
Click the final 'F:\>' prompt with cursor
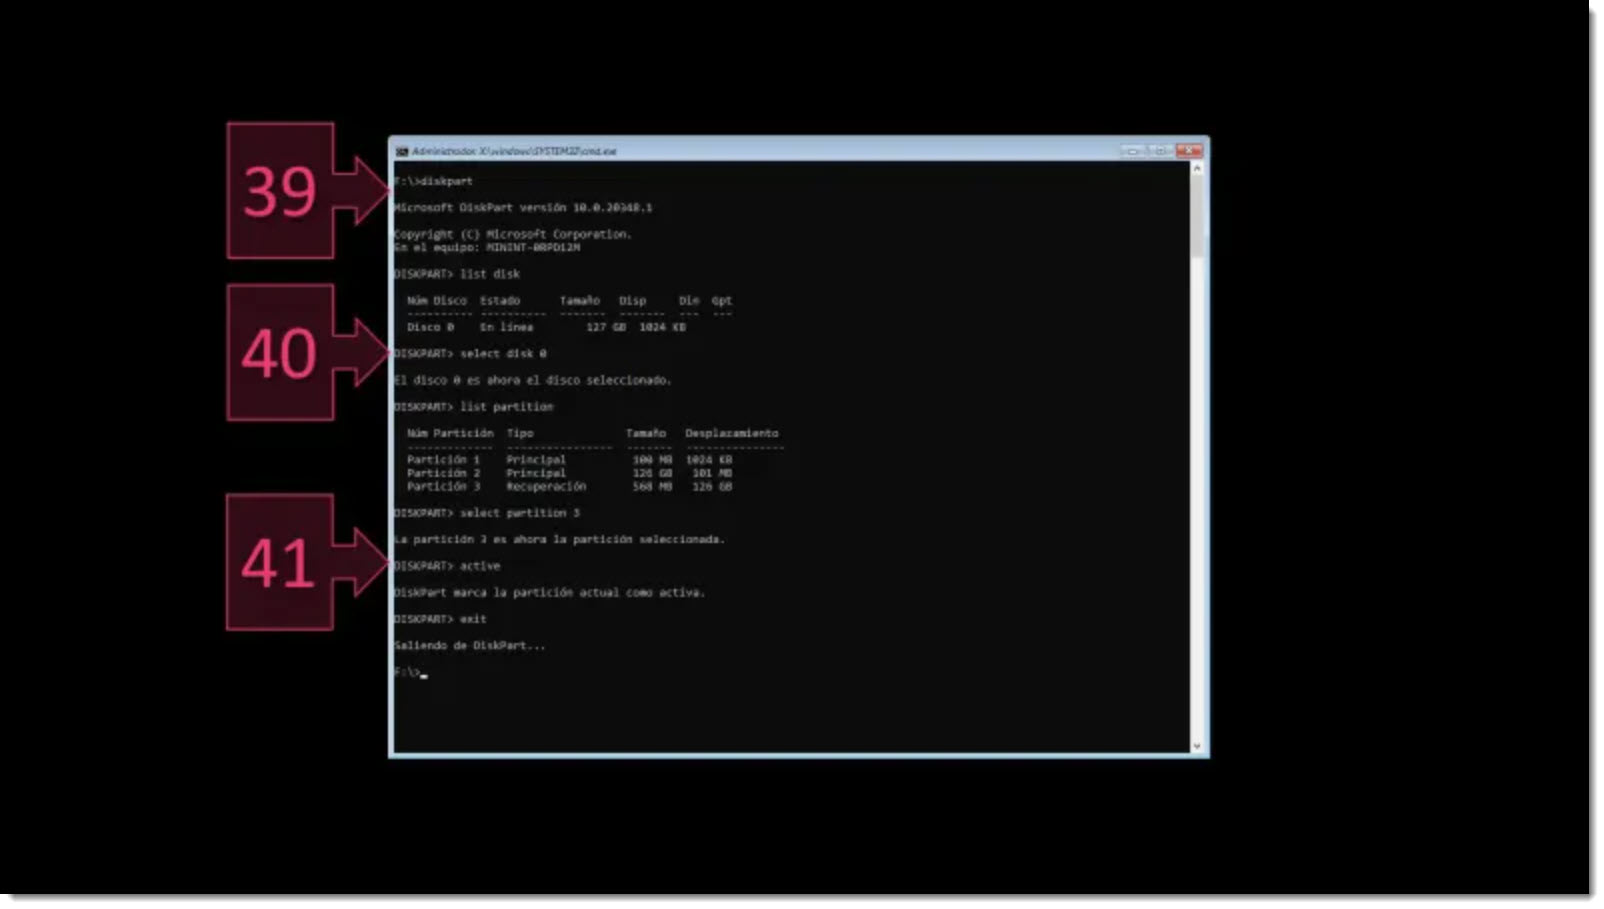411,672
